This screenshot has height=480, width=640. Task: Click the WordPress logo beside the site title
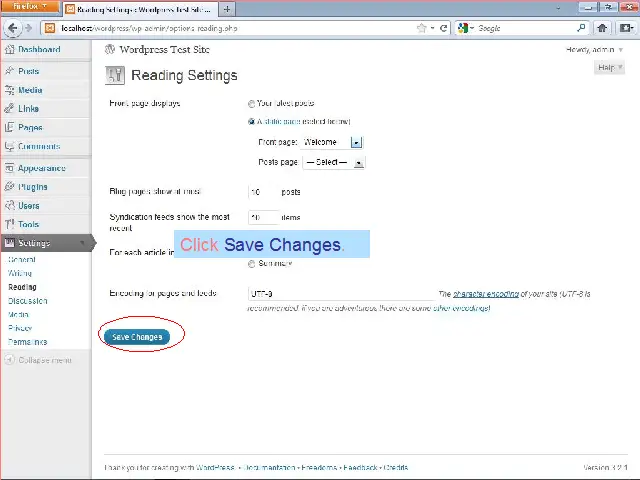(x=110, y=49)
